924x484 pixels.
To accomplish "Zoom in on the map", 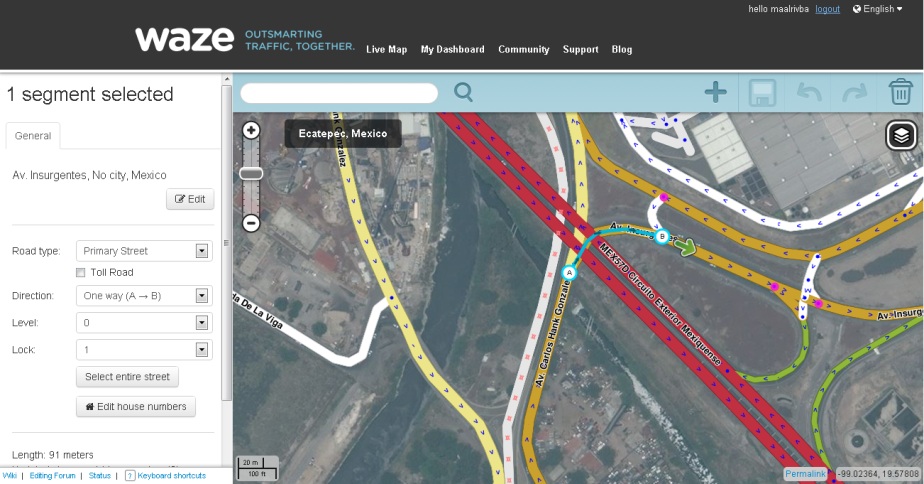I will [x=251, y=130].
